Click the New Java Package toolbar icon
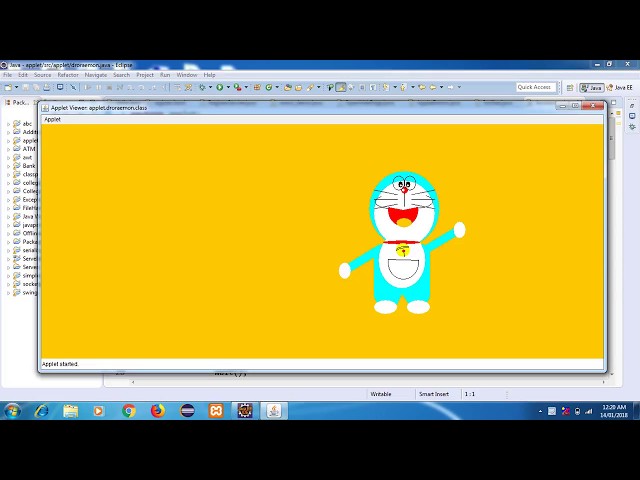 point(257,87)
